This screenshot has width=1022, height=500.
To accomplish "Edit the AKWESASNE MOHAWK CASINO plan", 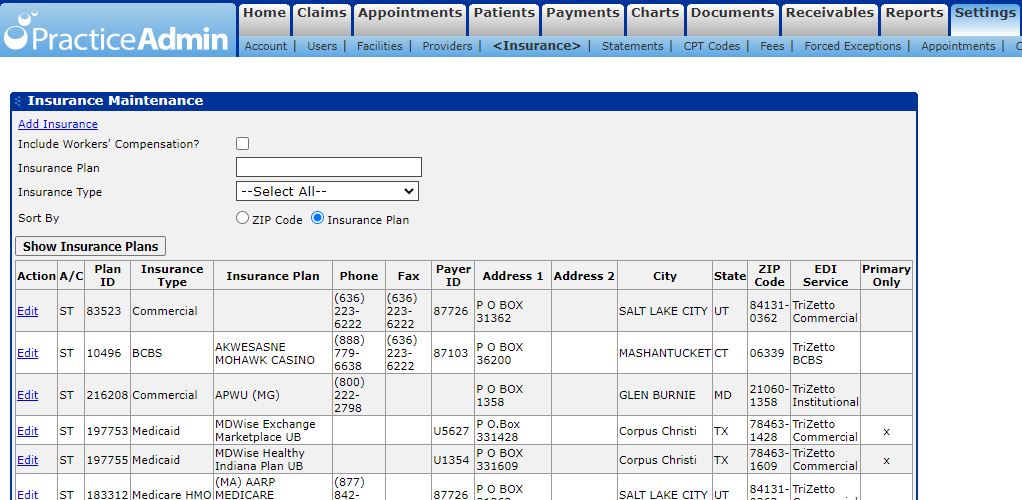I will pos(27,353).
